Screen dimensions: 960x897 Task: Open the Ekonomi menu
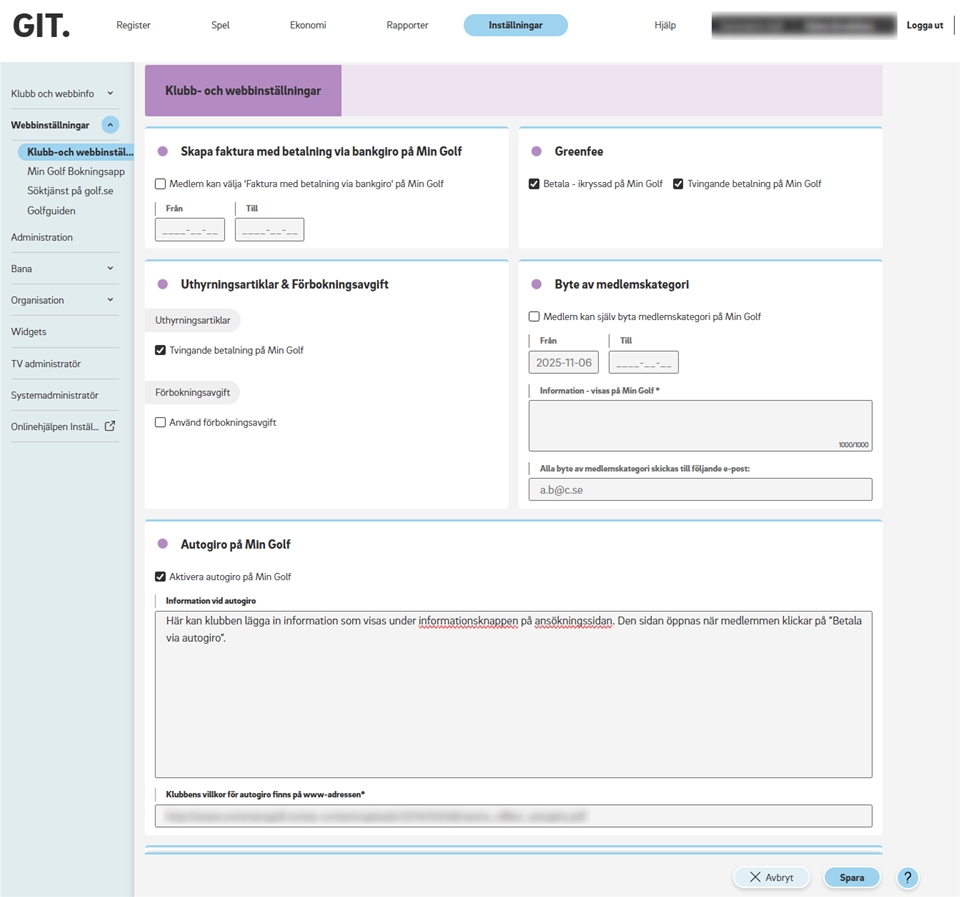[308, 26]
